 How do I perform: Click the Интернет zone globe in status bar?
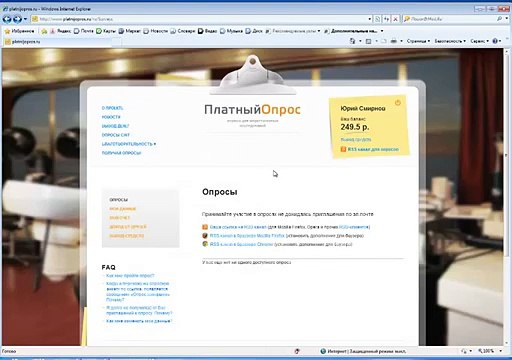[x=323, y=351]
